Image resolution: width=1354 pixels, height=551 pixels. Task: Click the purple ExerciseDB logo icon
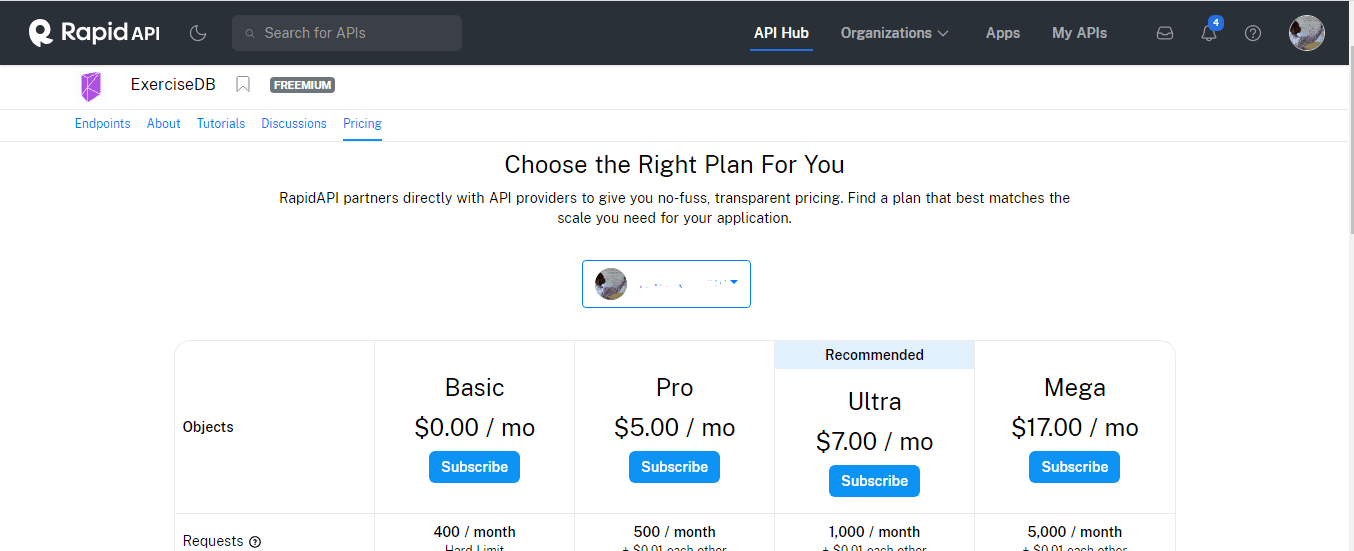click(91, 86)
